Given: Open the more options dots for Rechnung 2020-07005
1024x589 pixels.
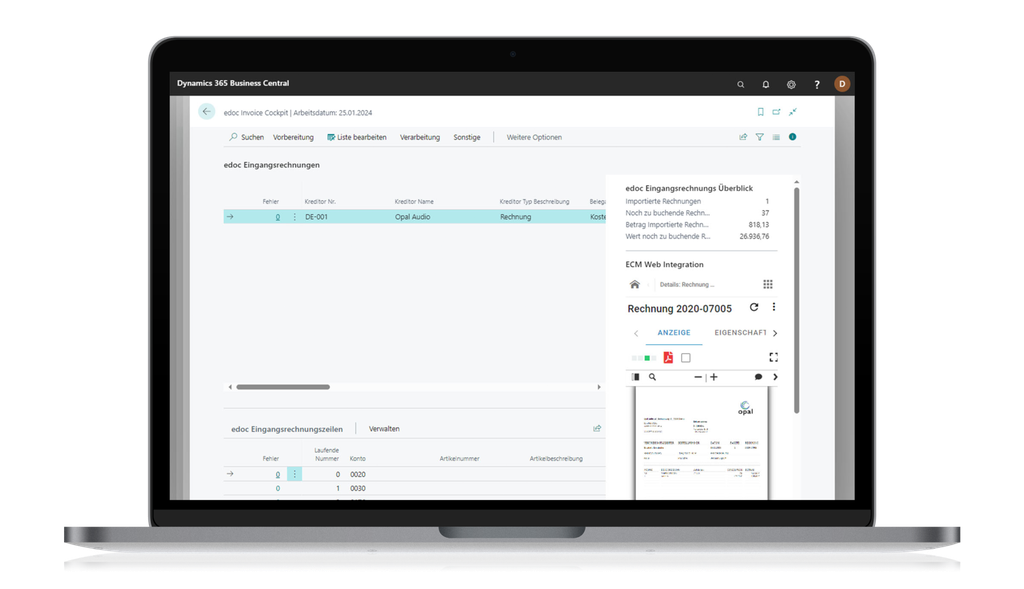Looking at the screenshot, I should tap(774, 307).
